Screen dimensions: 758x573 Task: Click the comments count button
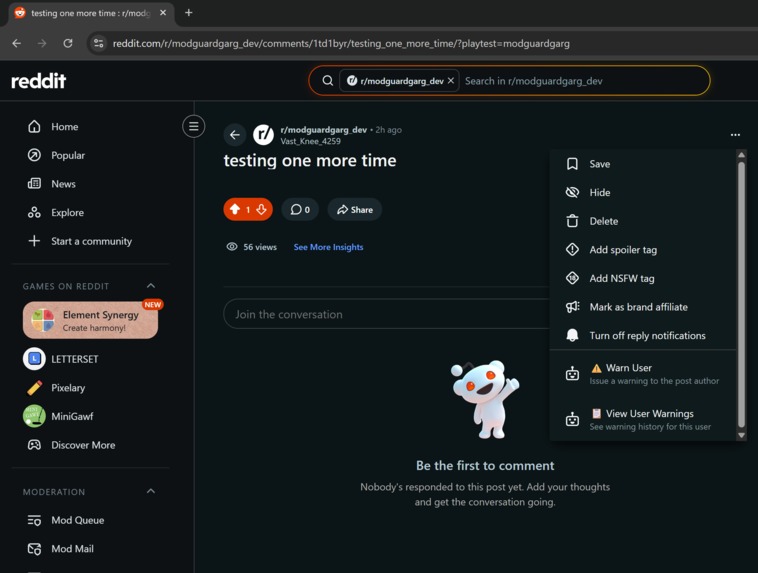[300, 209]
